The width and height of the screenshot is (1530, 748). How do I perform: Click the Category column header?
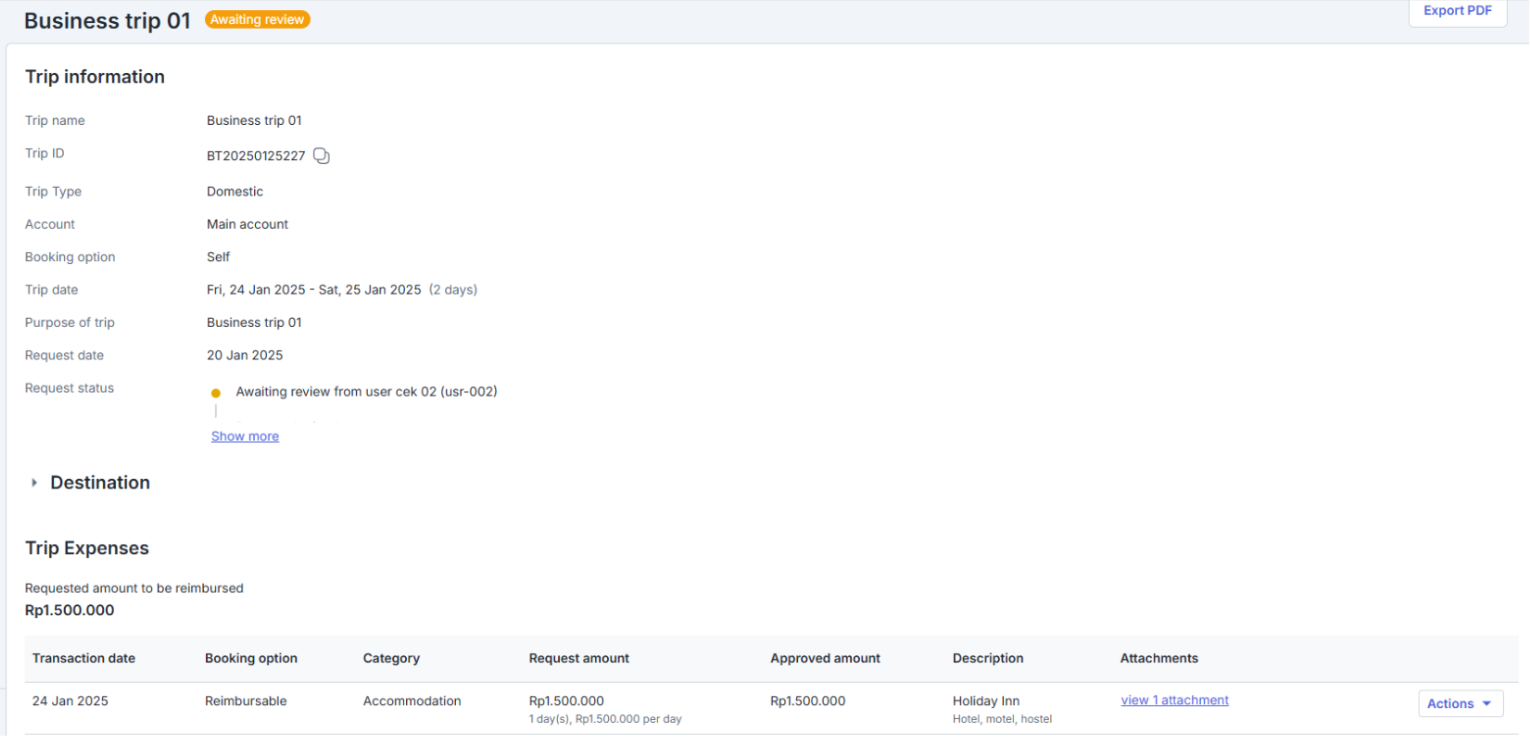pyautogui.click(x=391, y=659)
